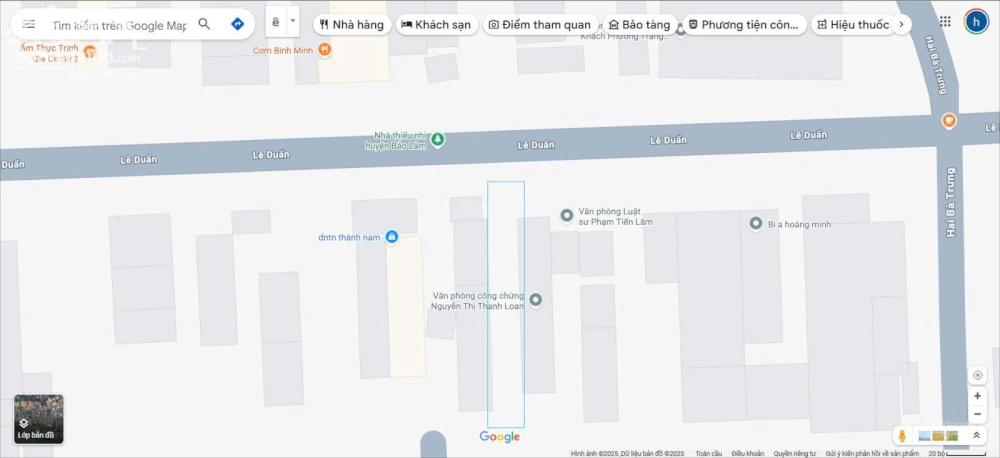Click the search magnifier icon
The image size is (1000, 458).
pos(204,24)
